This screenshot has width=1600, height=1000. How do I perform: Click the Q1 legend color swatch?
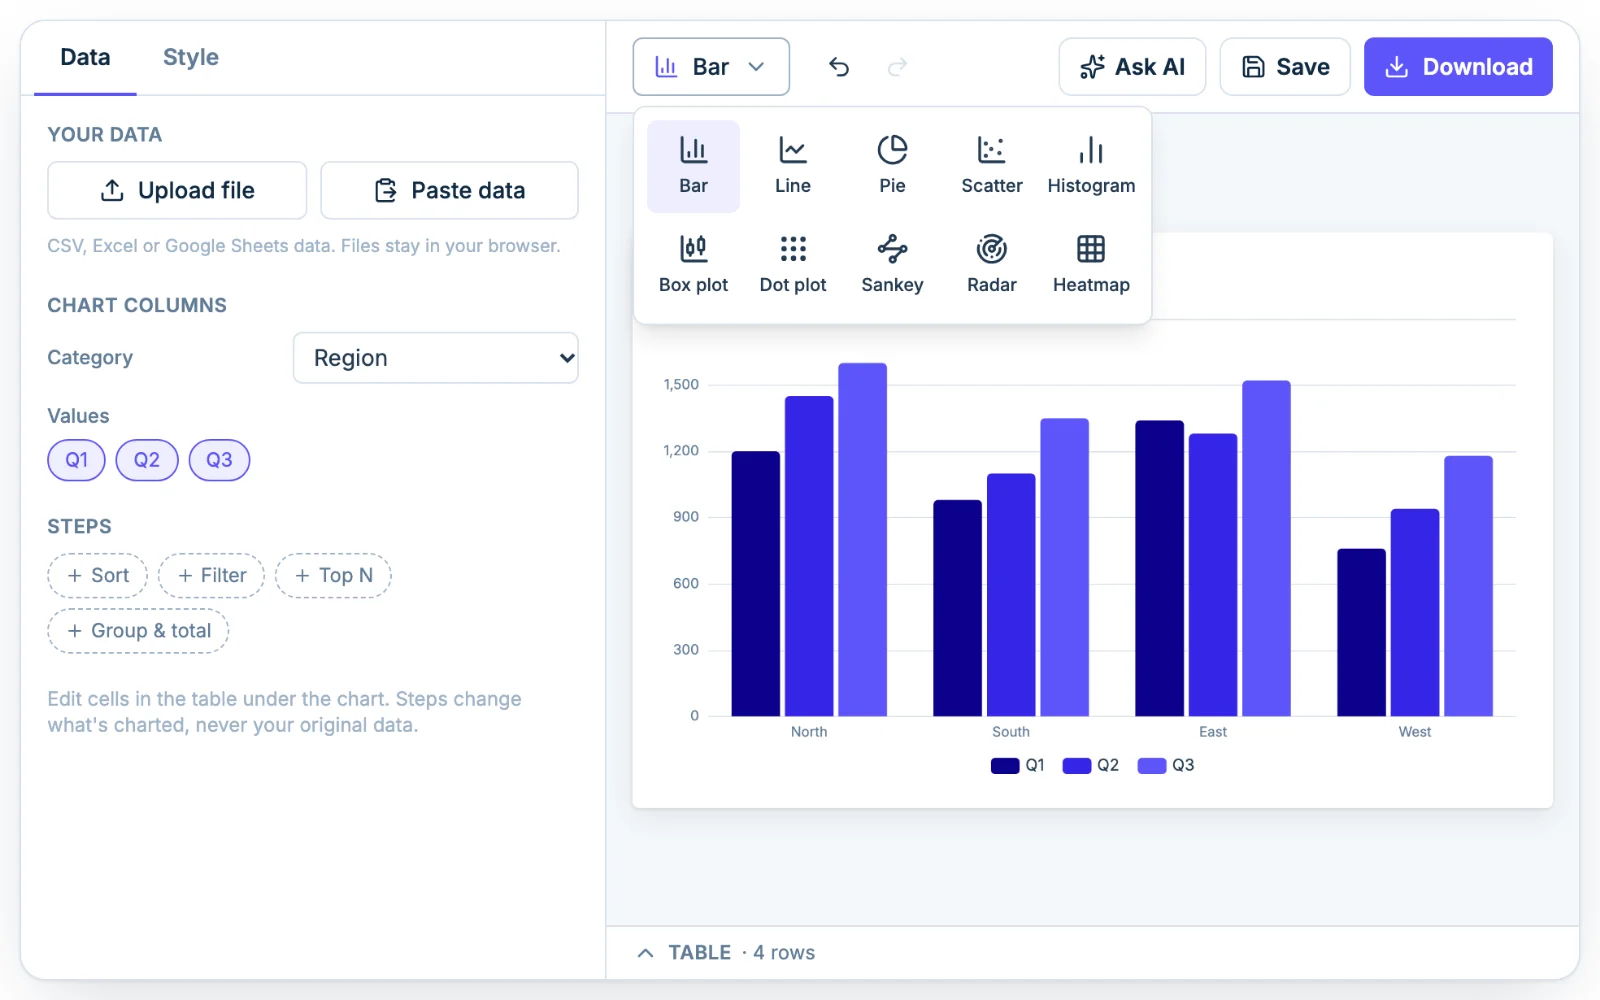point(1005,766)
